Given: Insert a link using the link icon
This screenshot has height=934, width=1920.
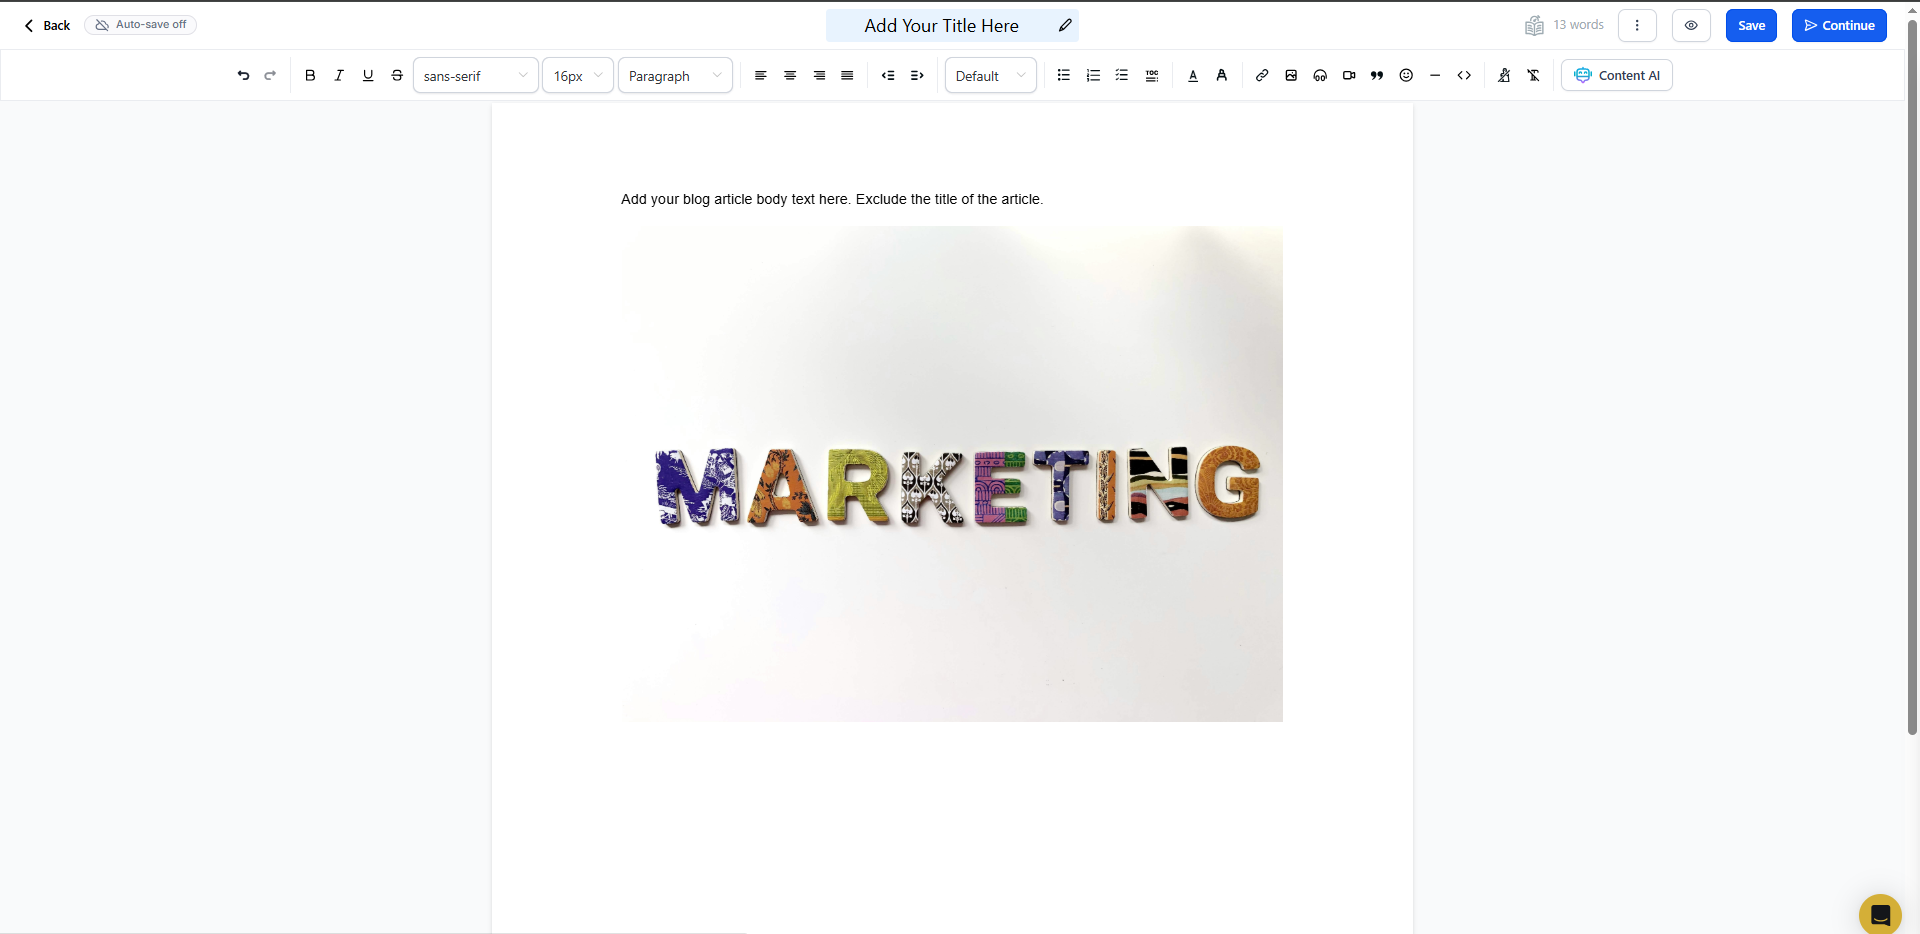Looking at the screenshot, I should point(1262,76).
